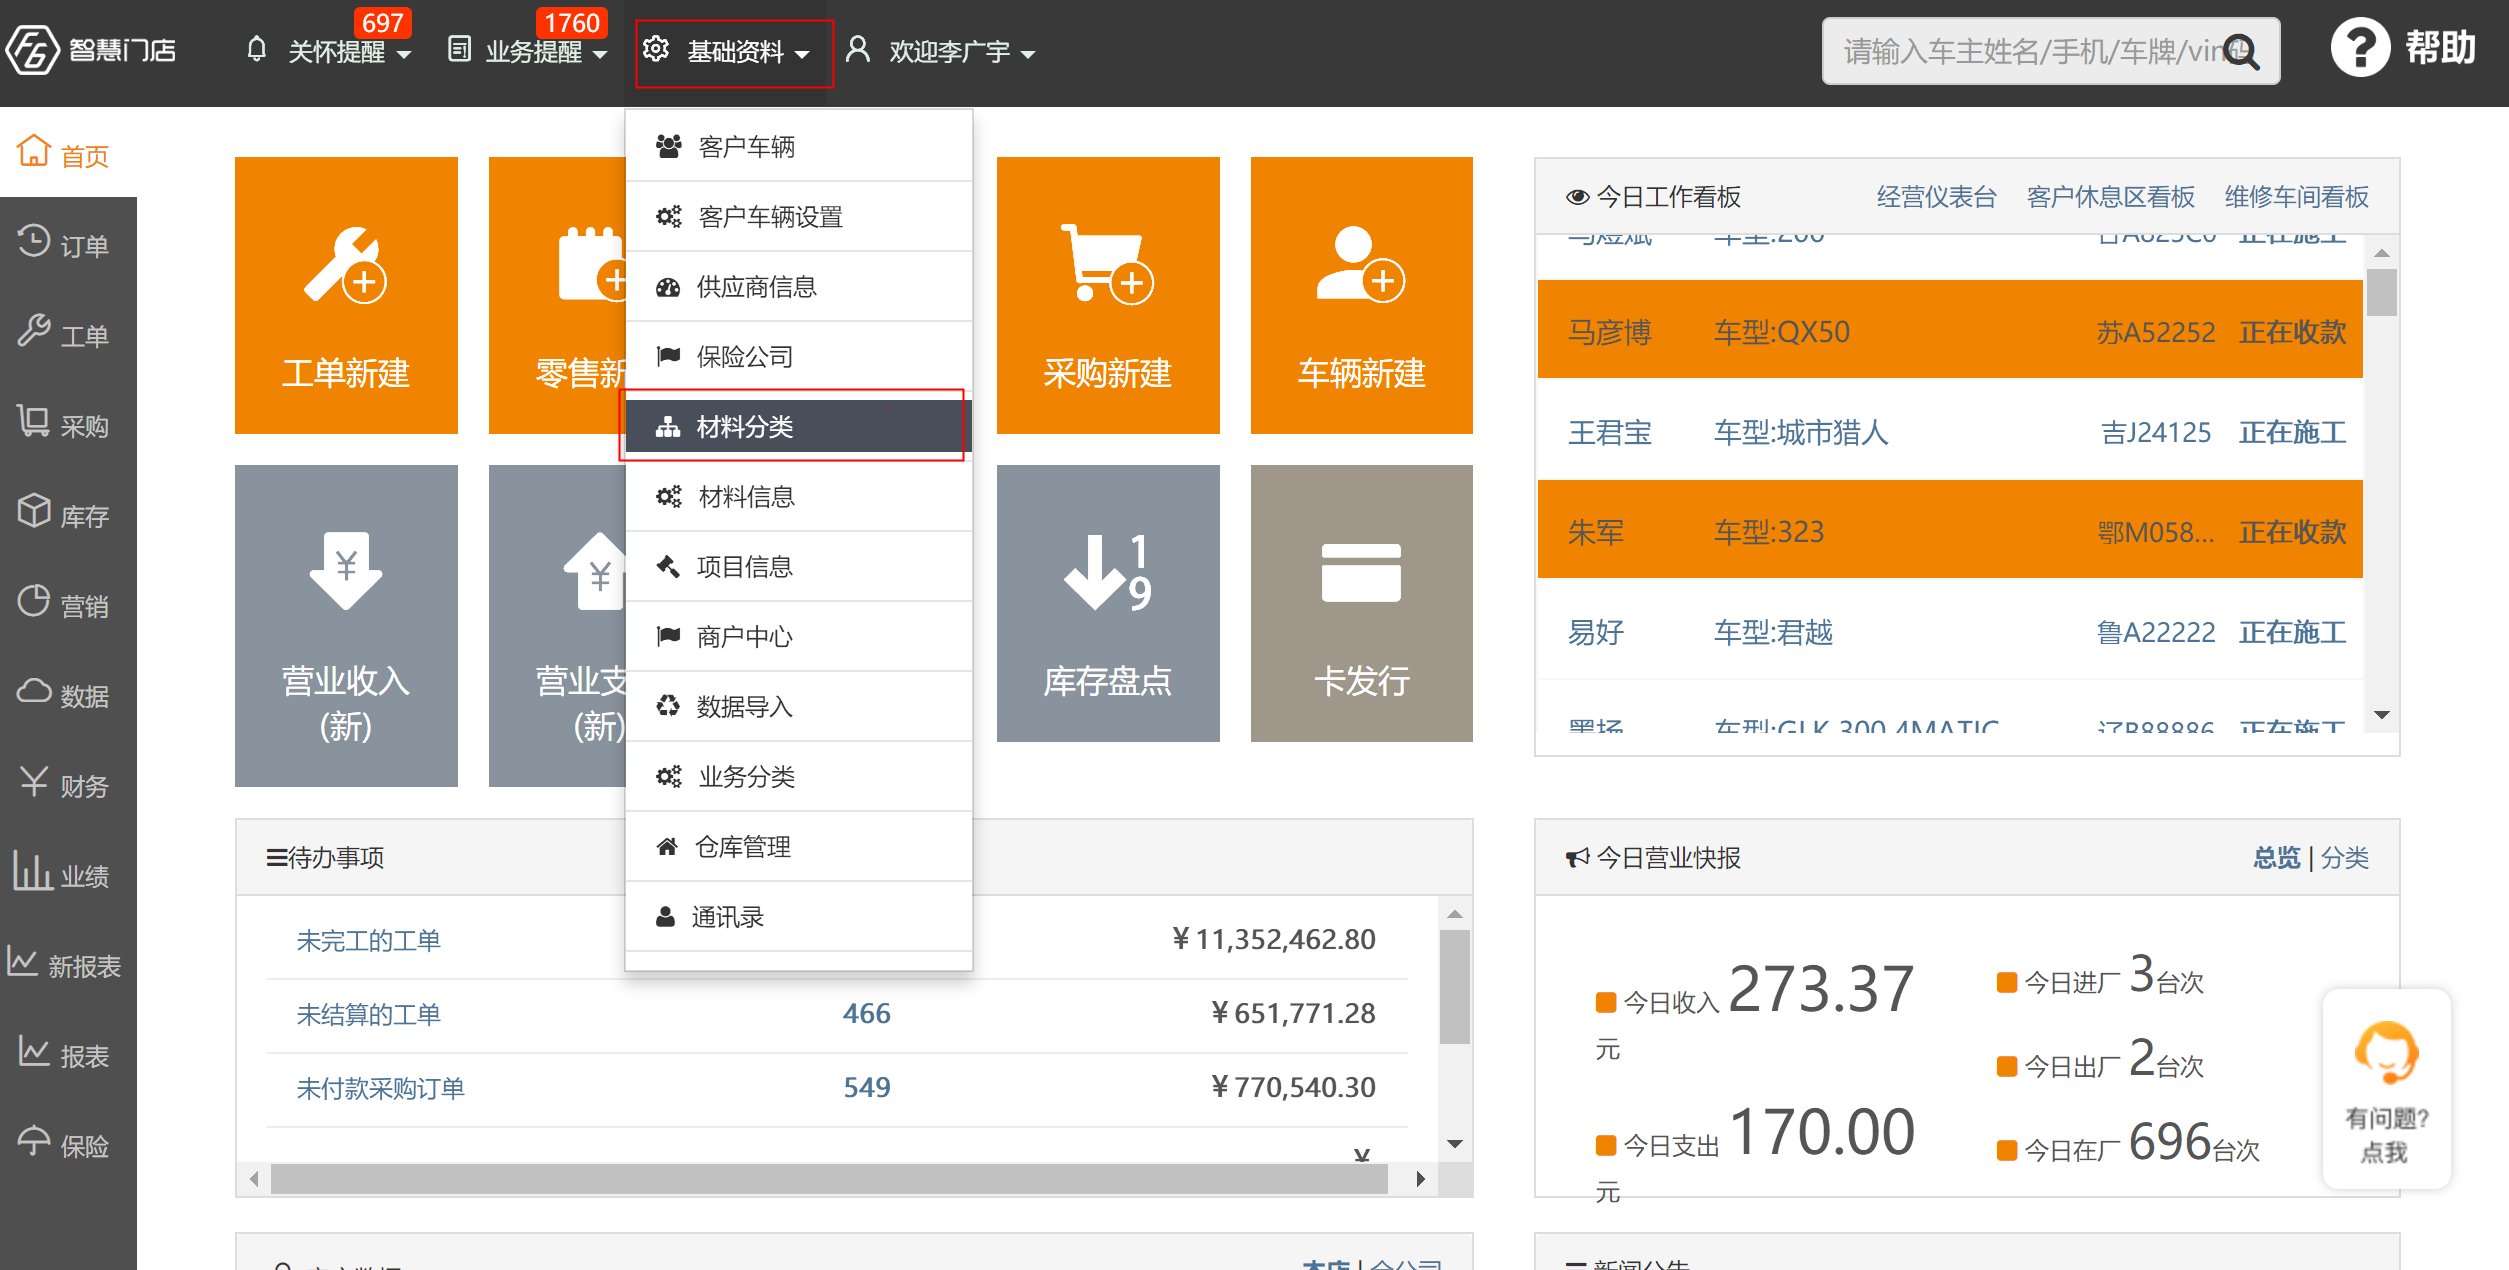This screenshot has width=2509, height=1270.
Task: Open 未结算的工单 link
Action: click(368, 1014)
